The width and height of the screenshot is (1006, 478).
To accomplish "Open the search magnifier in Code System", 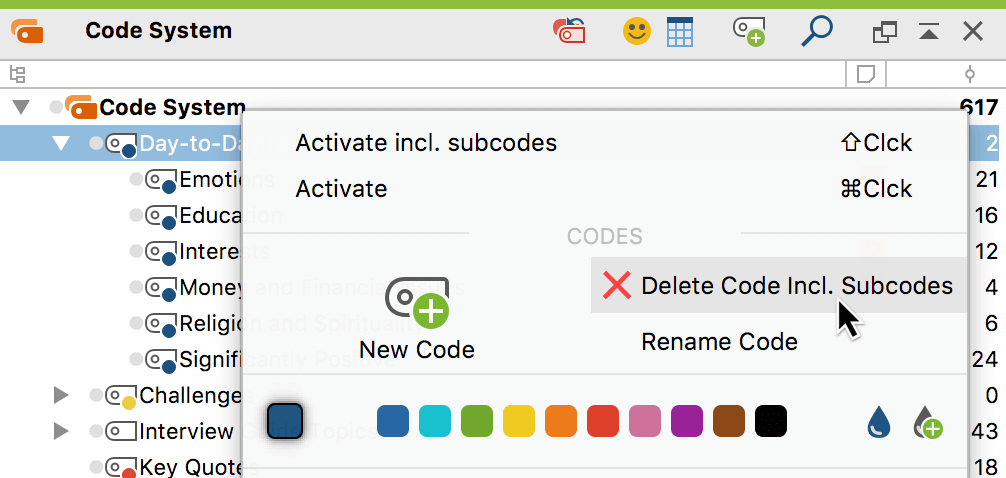I will (x=817, y=31).
